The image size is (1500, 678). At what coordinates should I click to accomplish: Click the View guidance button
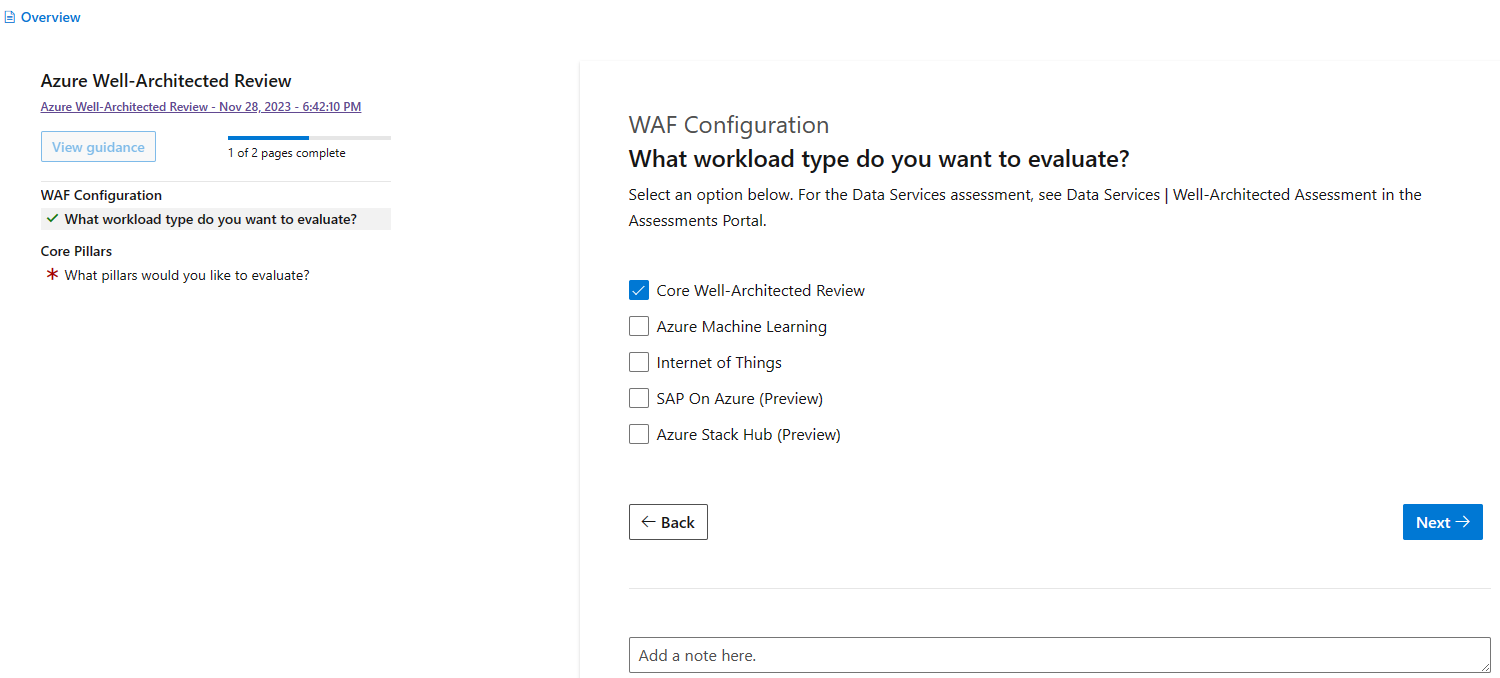tap(98, 147)
